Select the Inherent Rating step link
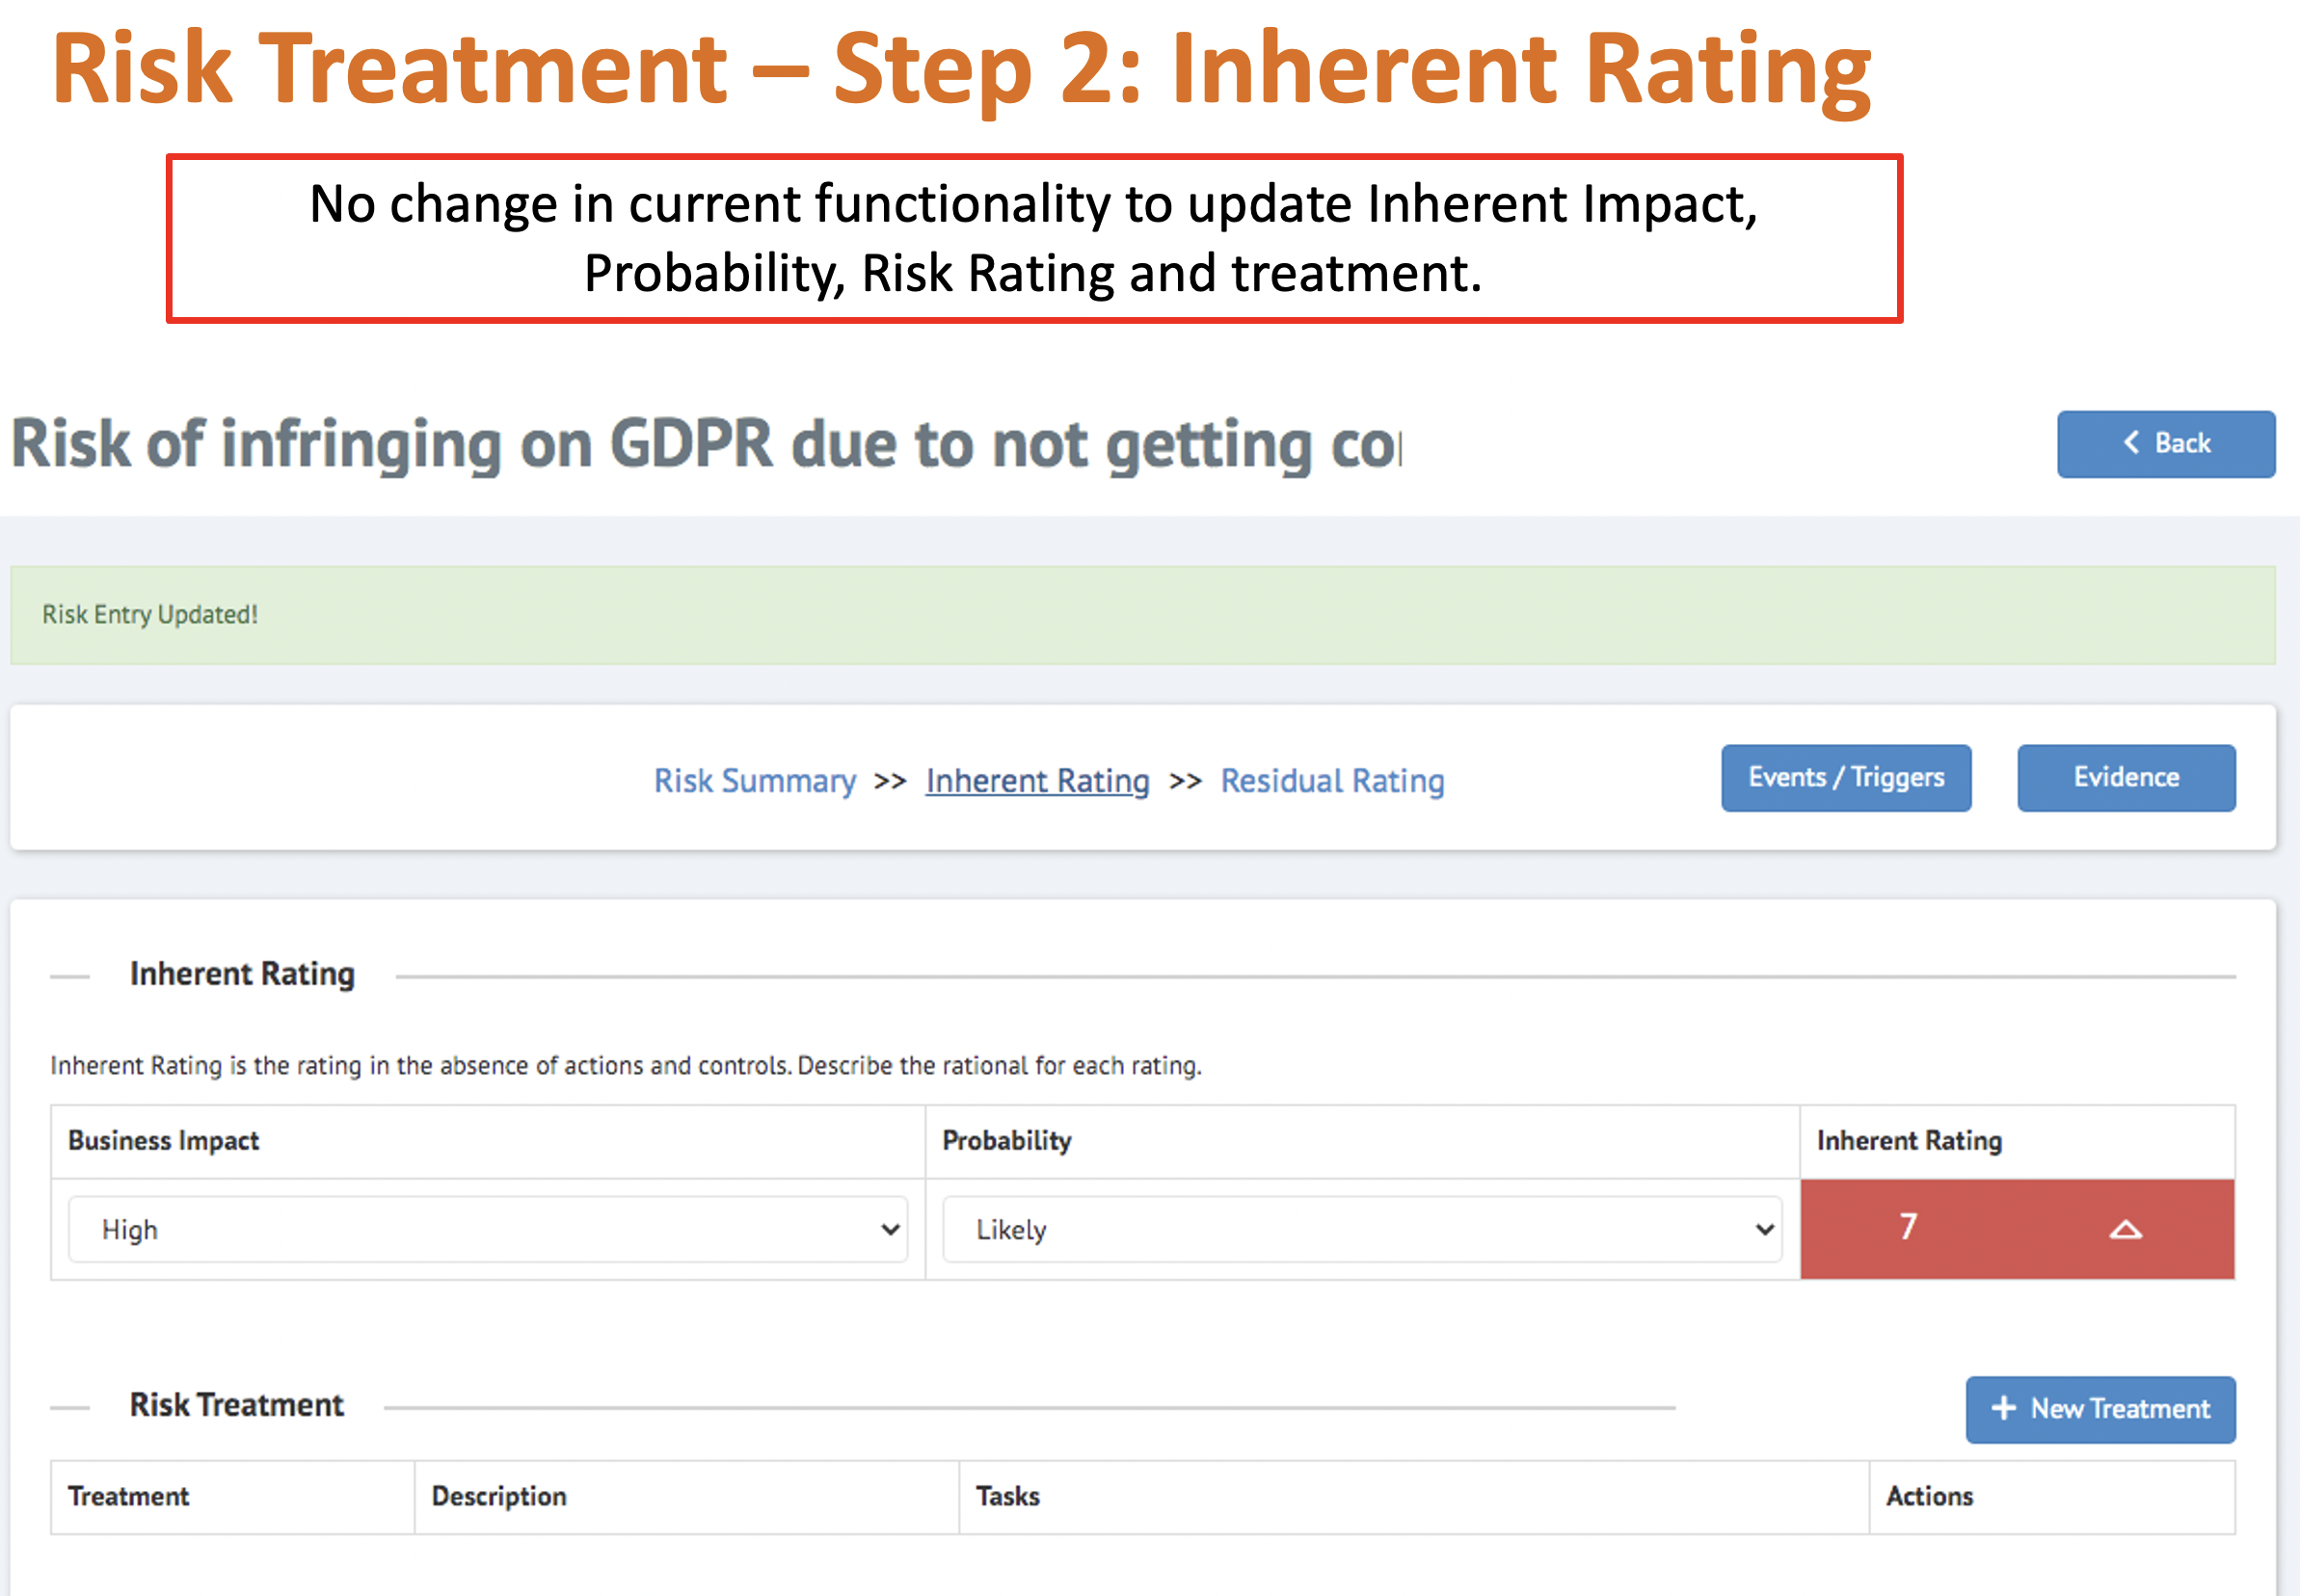 (x=1037, y=780)
